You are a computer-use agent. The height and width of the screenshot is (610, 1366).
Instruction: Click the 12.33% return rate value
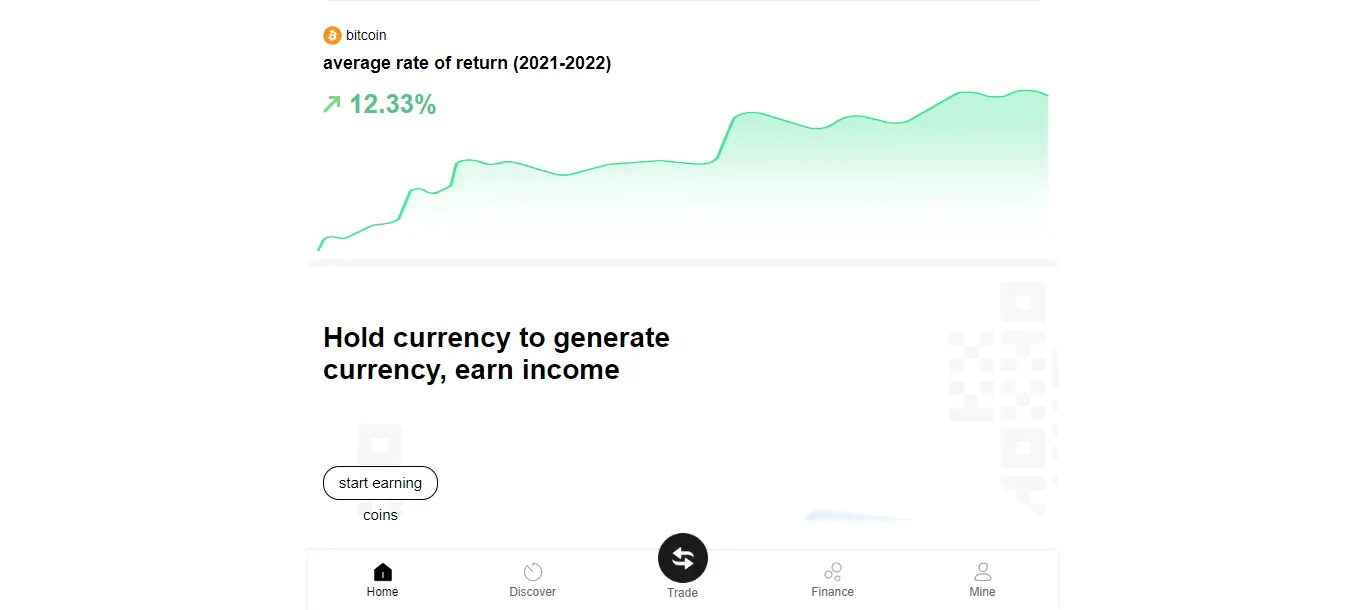(392, 104)
